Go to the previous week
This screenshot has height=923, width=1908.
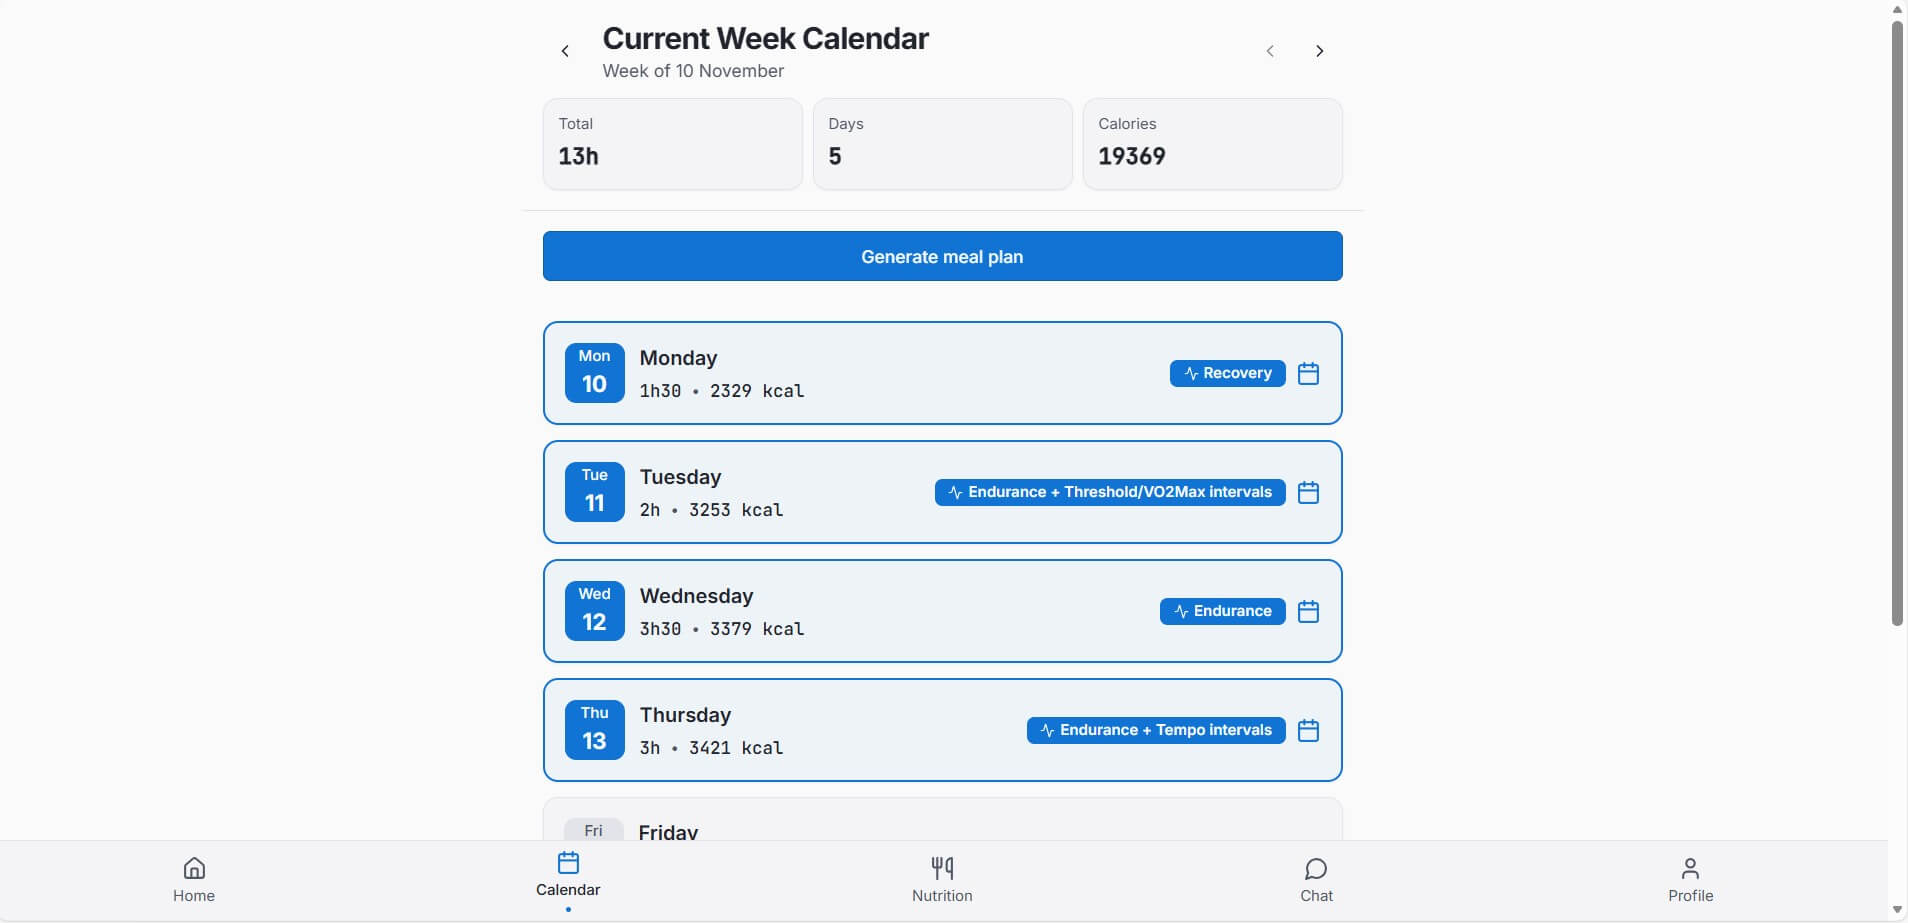click(1270, 51)
